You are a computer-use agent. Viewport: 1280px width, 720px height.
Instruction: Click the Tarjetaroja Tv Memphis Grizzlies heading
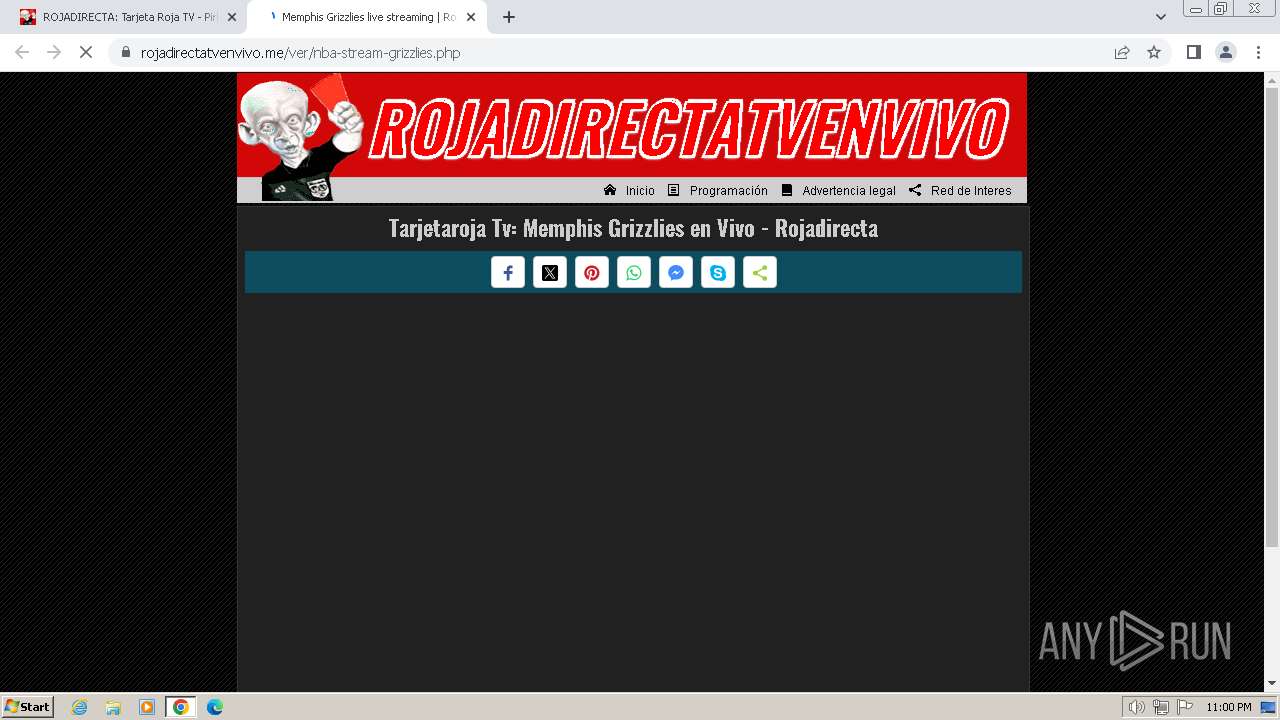[633, 228]
